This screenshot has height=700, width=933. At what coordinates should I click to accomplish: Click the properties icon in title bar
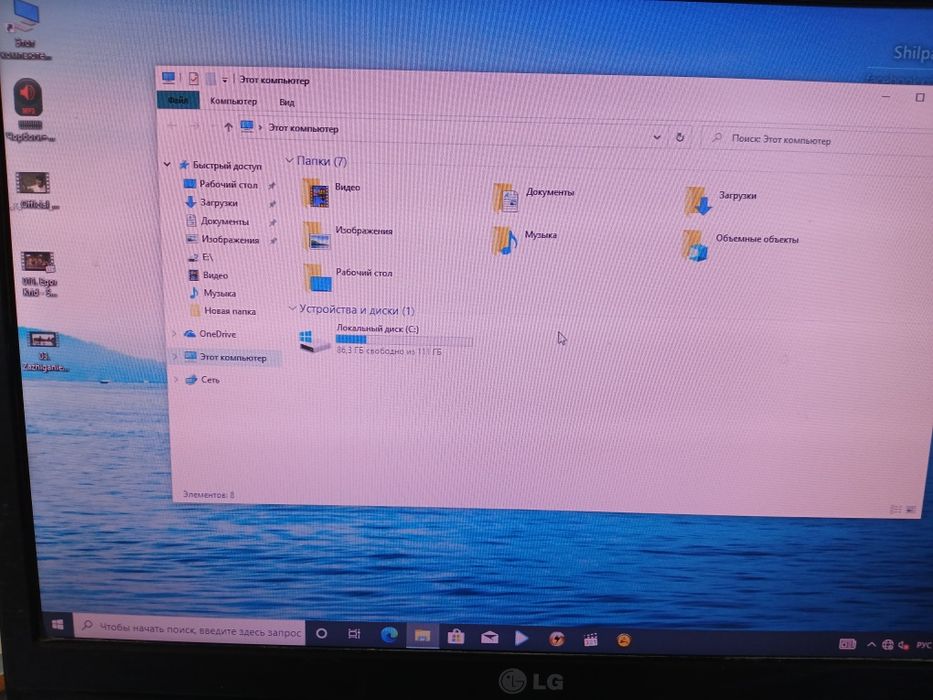[193, 78]
